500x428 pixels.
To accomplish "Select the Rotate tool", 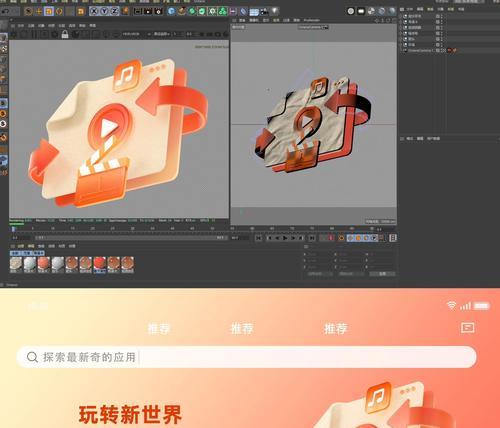I will 59,11.
